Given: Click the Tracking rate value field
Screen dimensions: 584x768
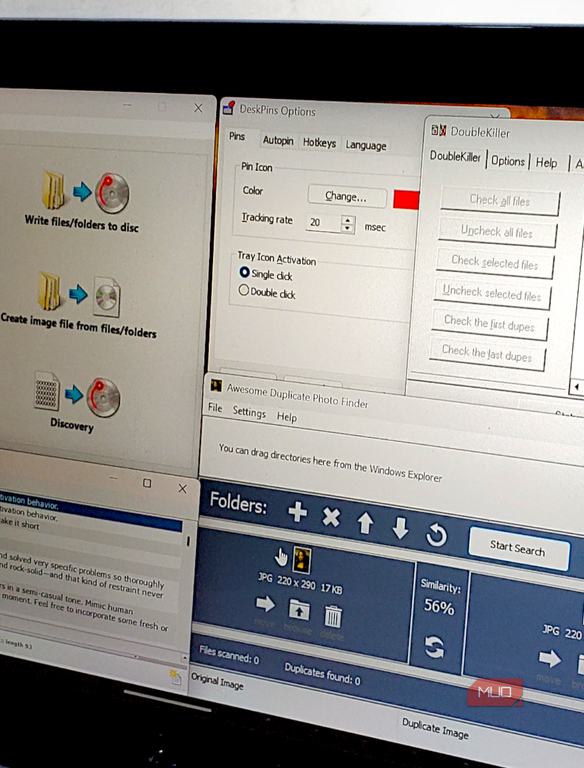Looking at the screenshot, I should 324,223.
